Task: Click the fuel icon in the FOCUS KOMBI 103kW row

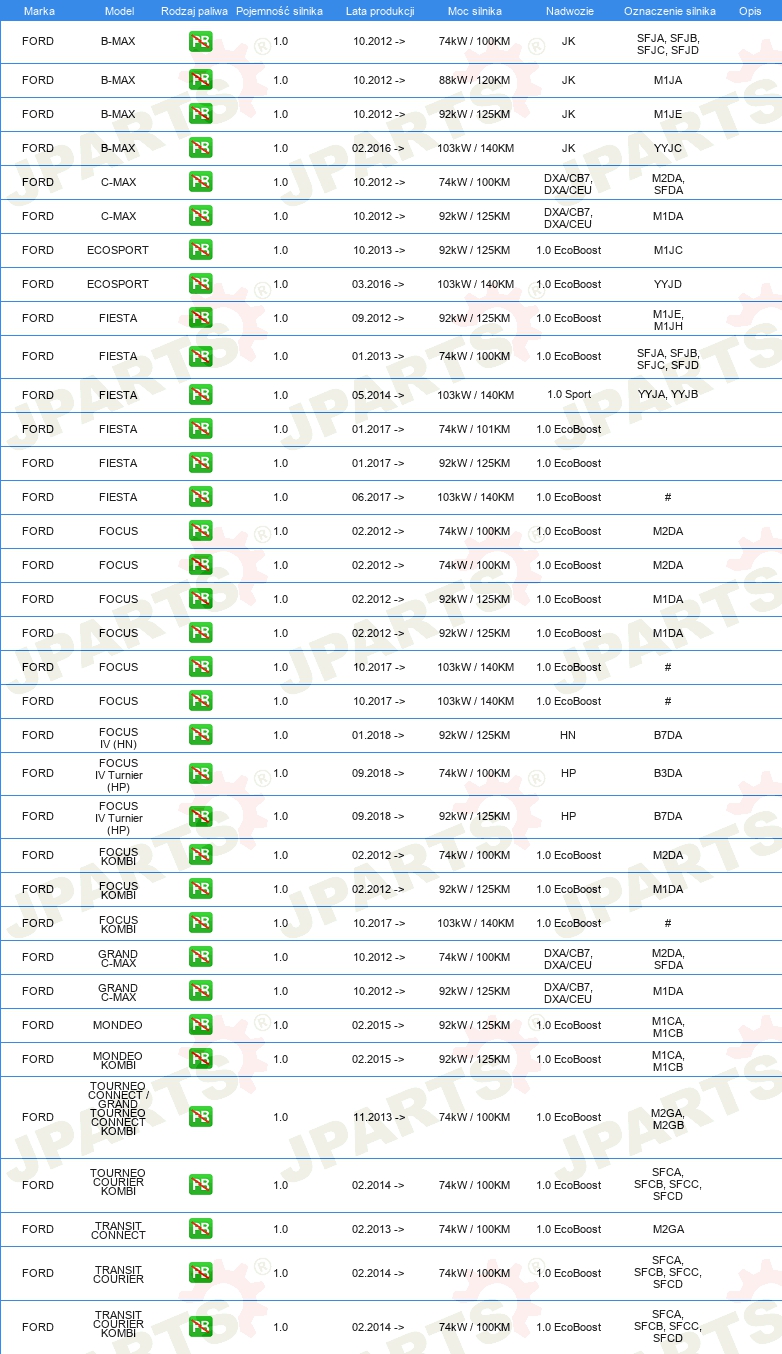Action: pos(201,923)
